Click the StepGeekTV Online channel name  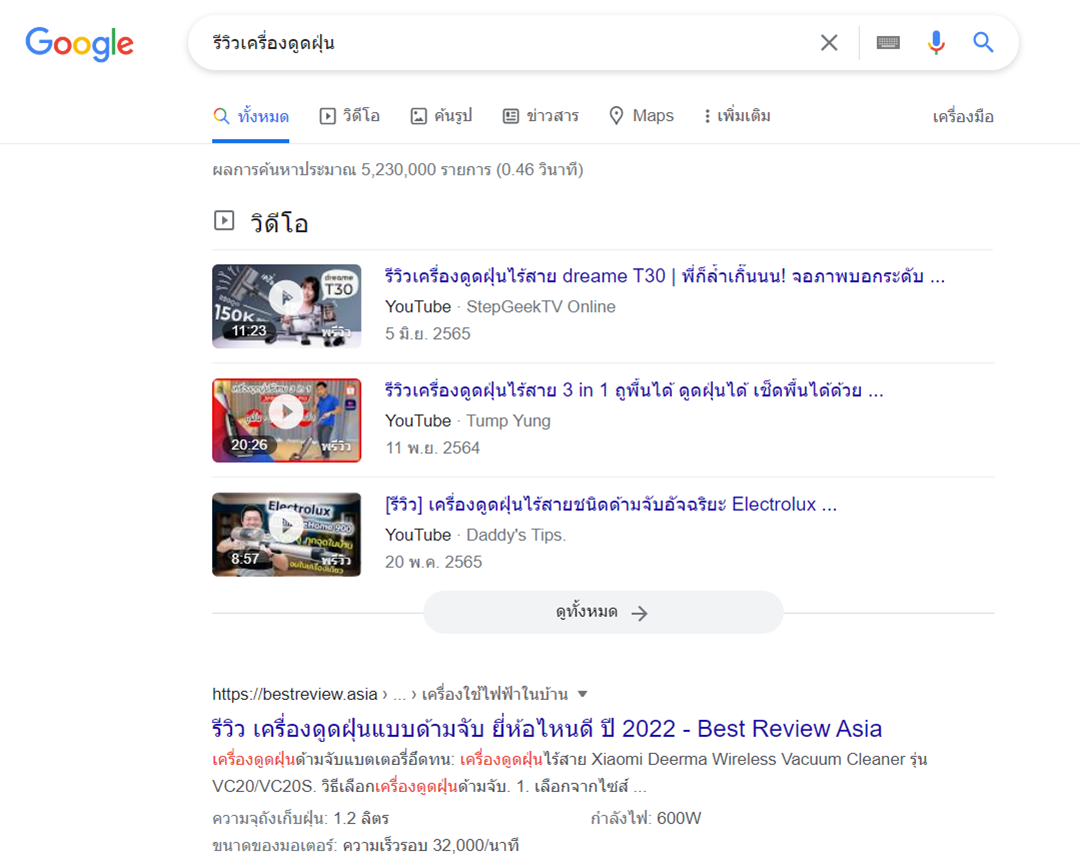(x=541, y=307)
